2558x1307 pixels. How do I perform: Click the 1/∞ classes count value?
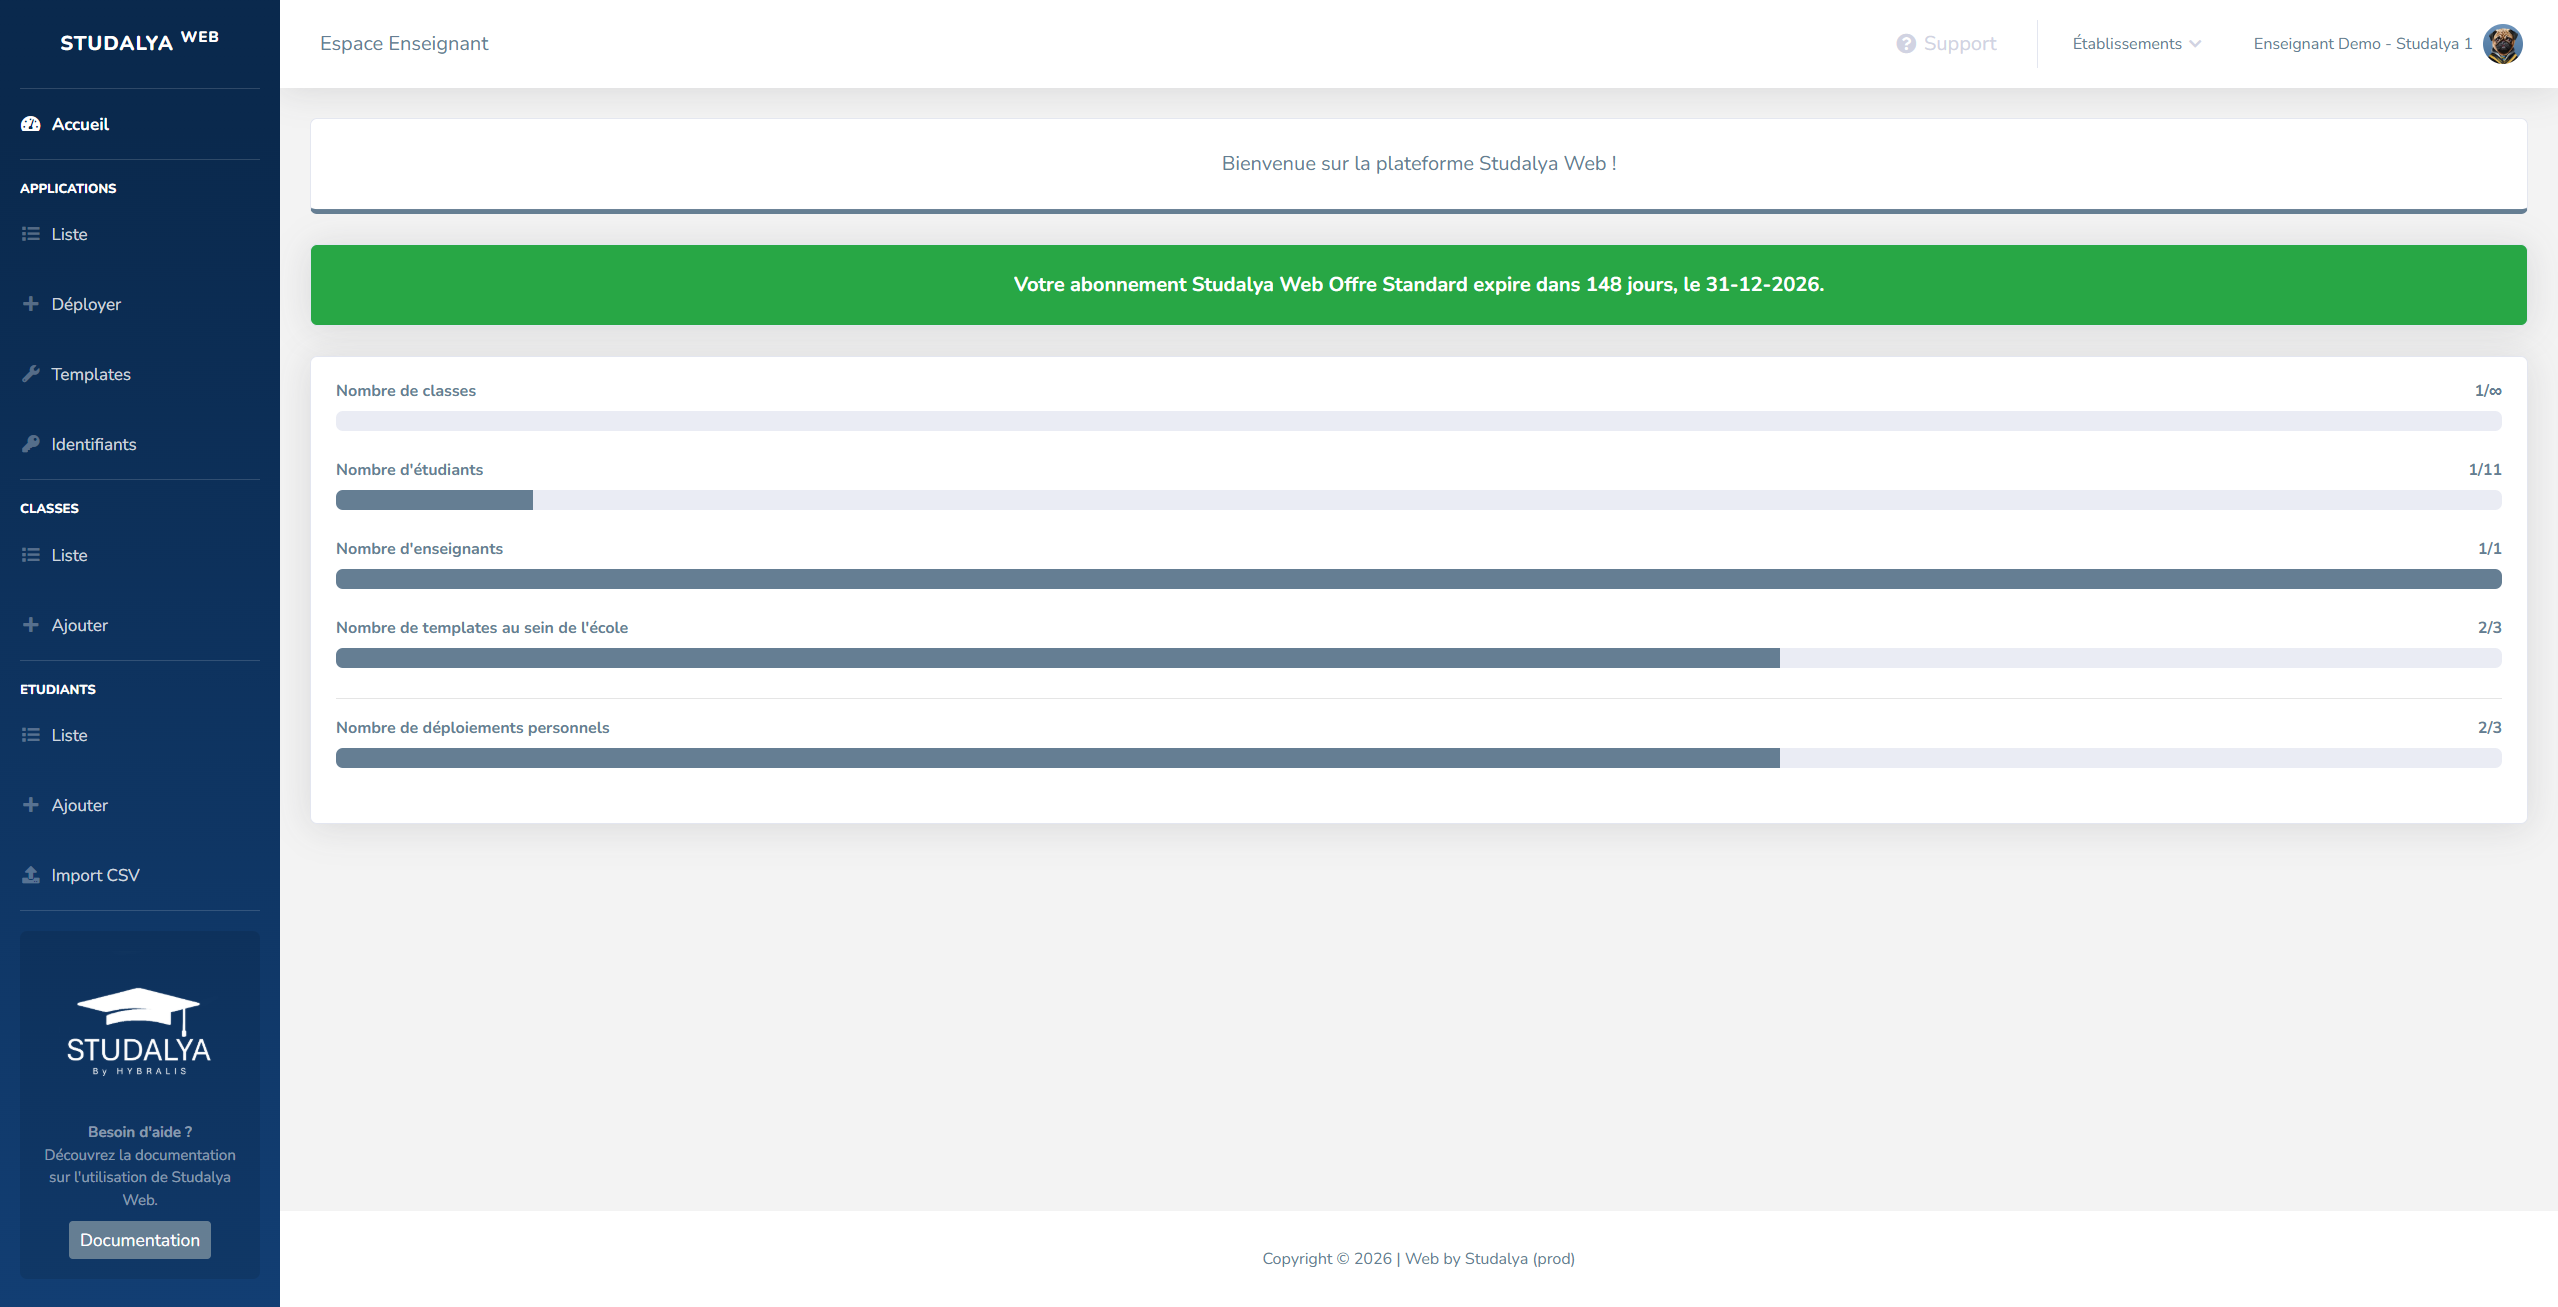2488,391
